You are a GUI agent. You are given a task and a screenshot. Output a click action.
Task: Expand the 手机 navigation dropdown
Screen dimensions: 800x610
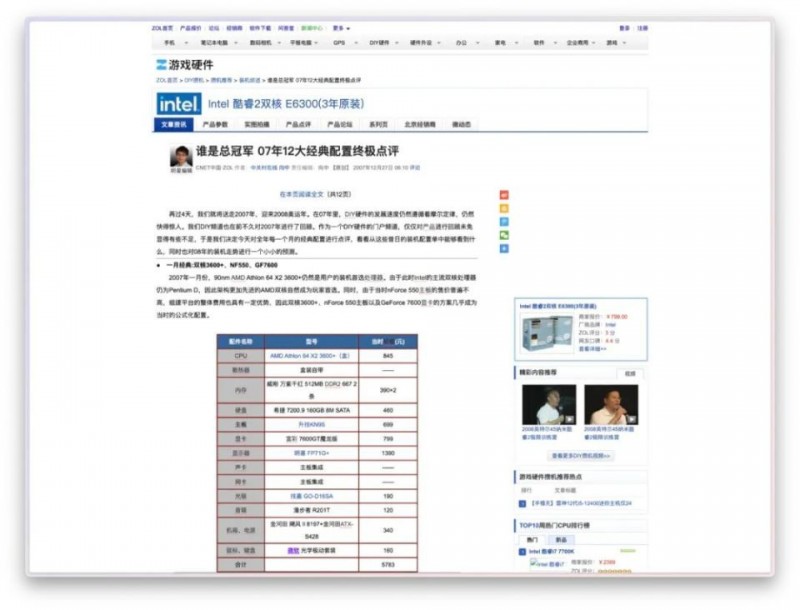coord(170,41)
